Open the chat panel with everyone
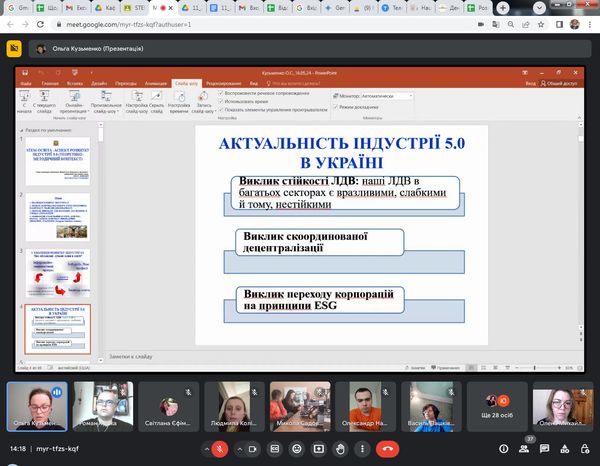The image size is (600, 466). pyautogui.click(x=546, y=449)
